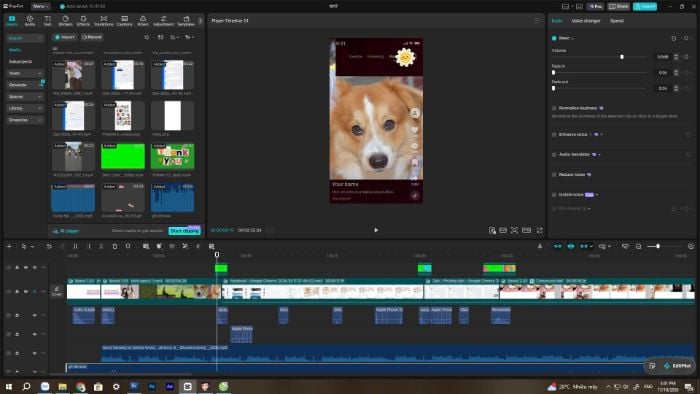Open the Text tool tab
Image resolution: width=700 pixels, height=394 pixels.
(47, 21)
